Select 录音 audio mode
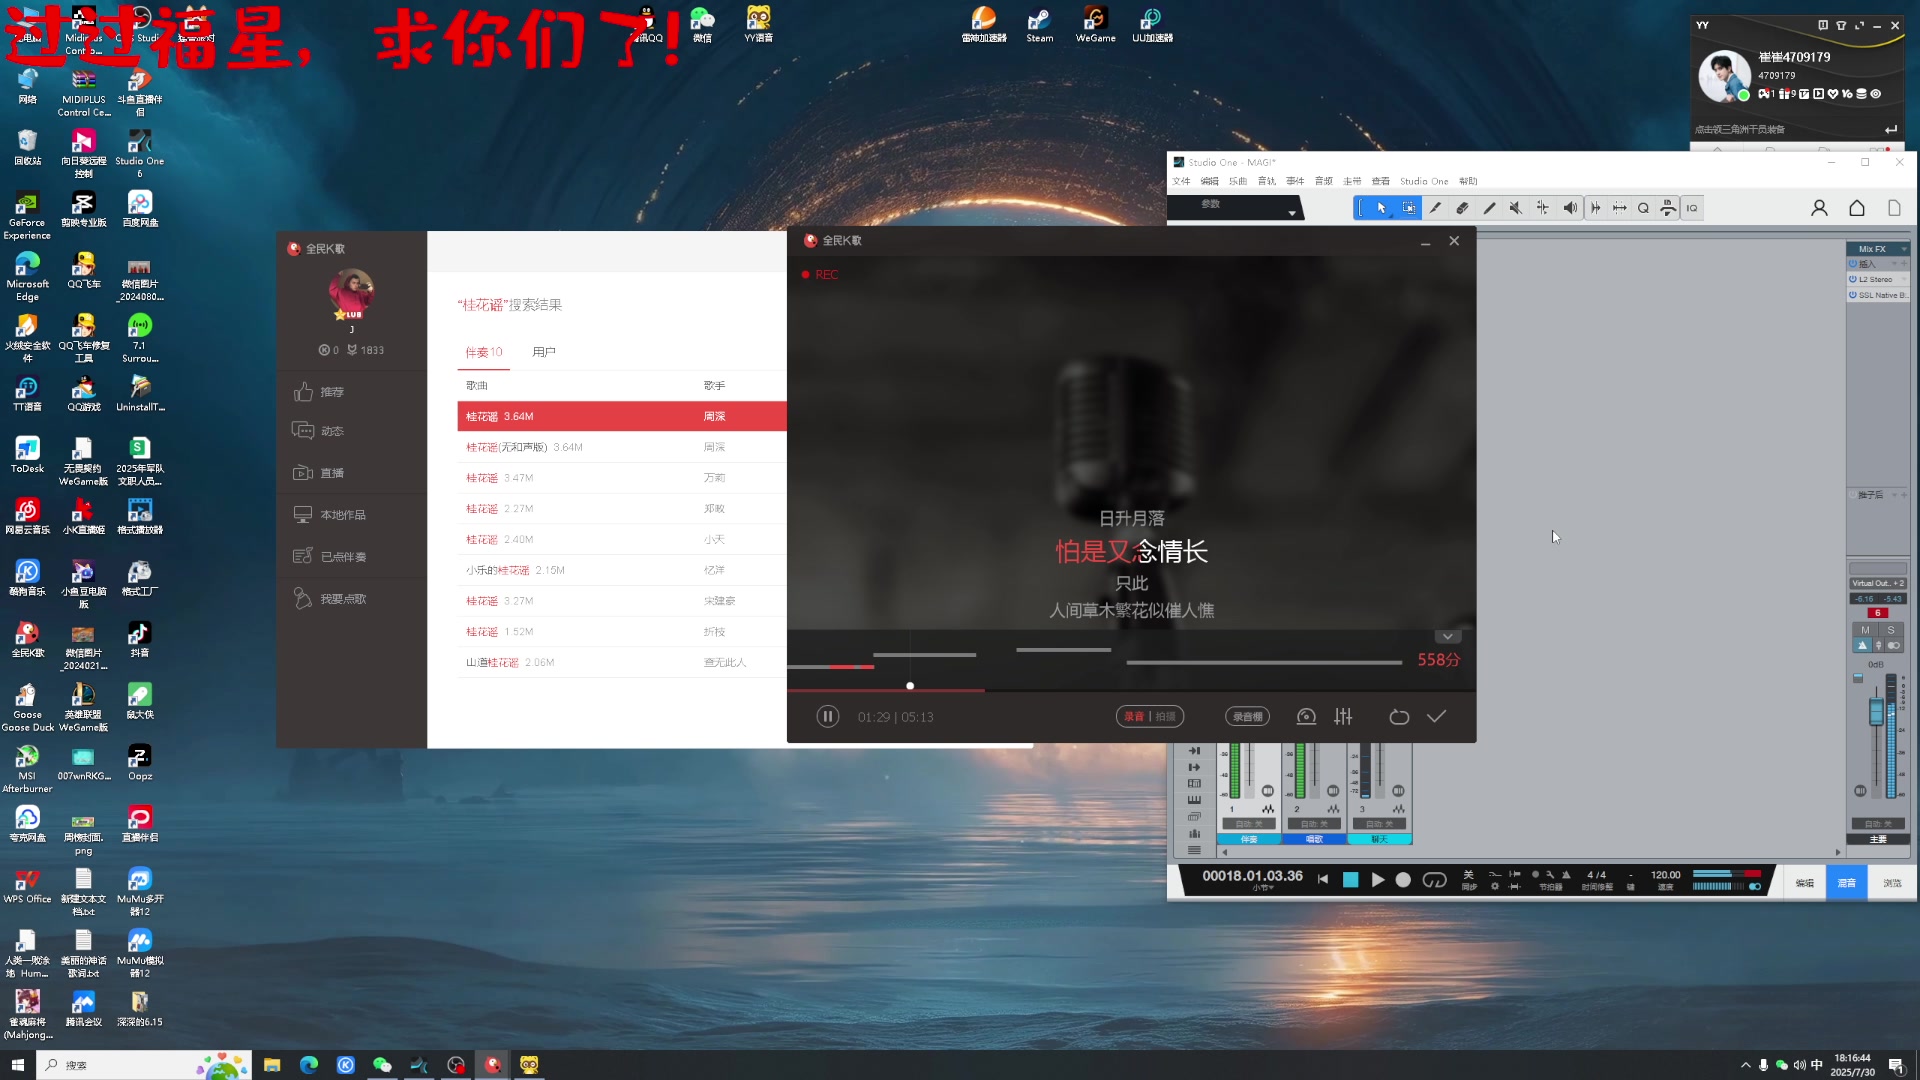 [1134, 717]
